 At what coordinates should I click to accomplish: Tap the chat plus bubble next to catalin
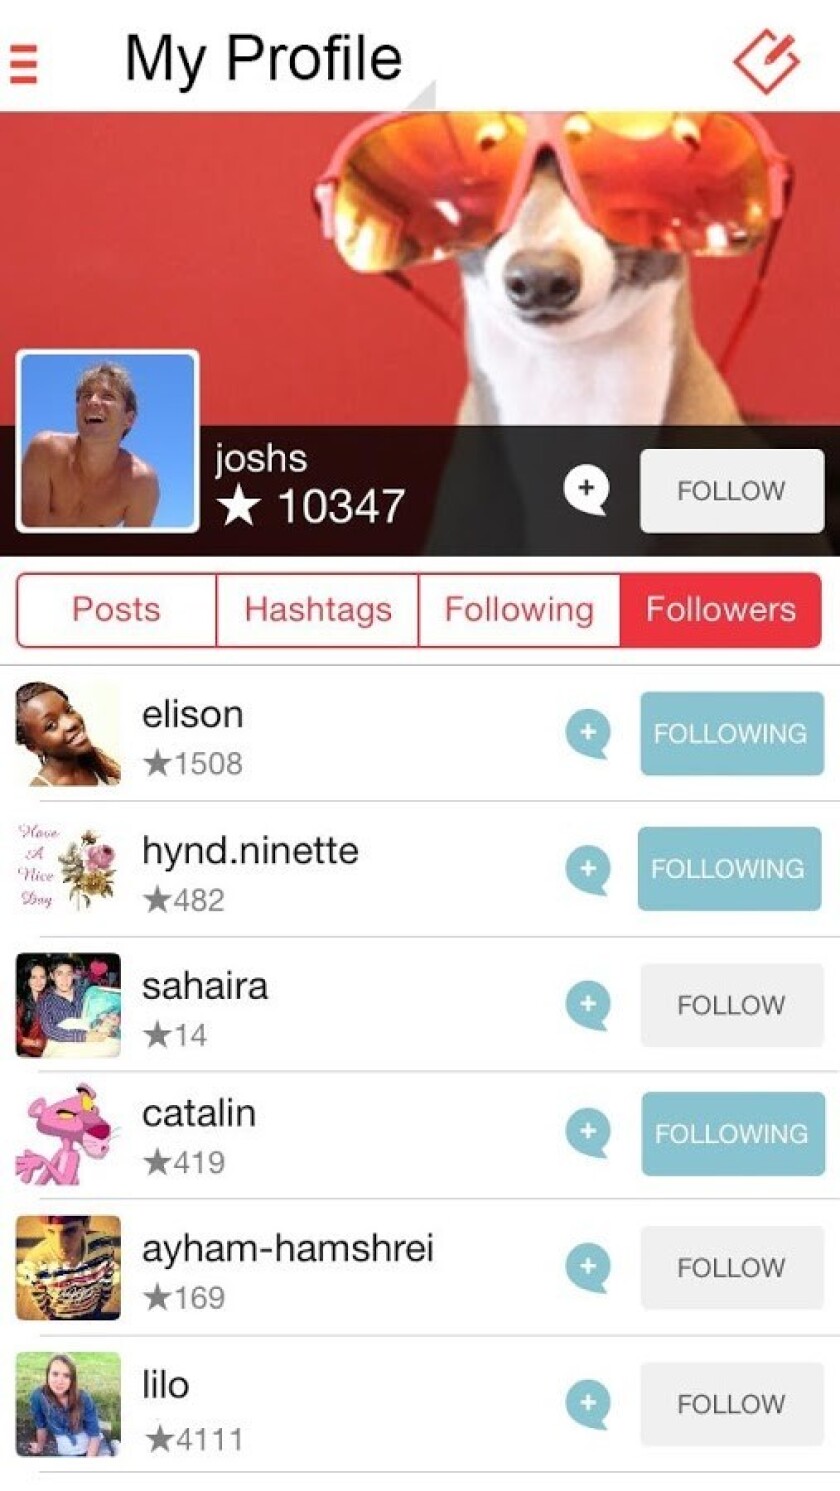pyautogui.click(x=587, y=1133)
